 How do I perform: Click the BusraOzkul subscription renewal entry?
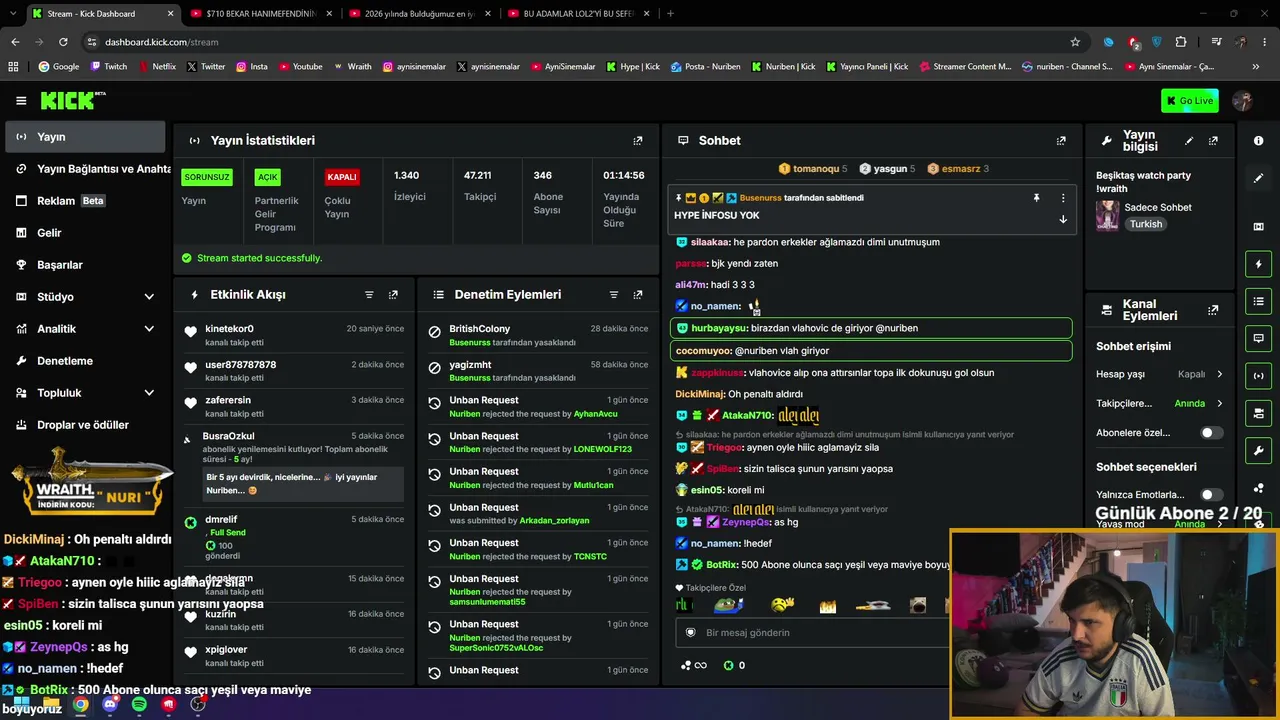[294, 466]
